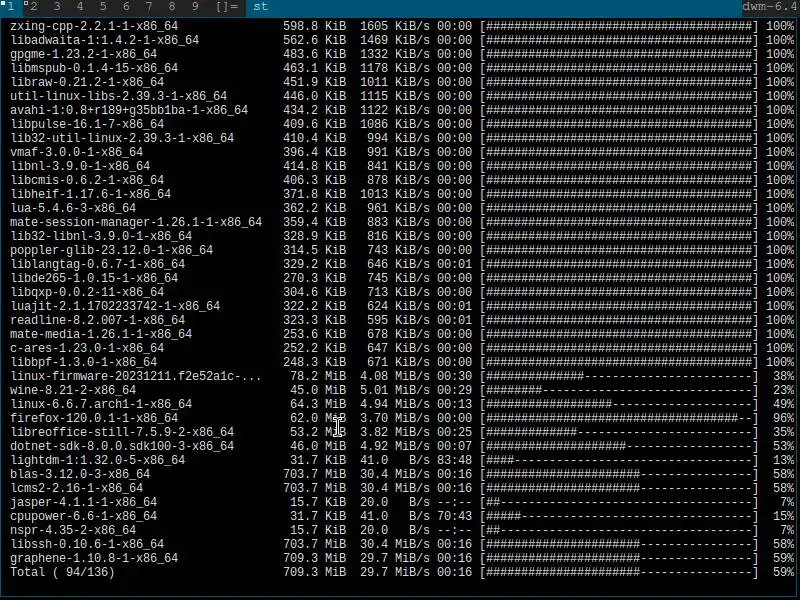Click libheif-1.17.6-1-x86_64 package name
This screenshot has height=600, width=800.
(90, 194)
